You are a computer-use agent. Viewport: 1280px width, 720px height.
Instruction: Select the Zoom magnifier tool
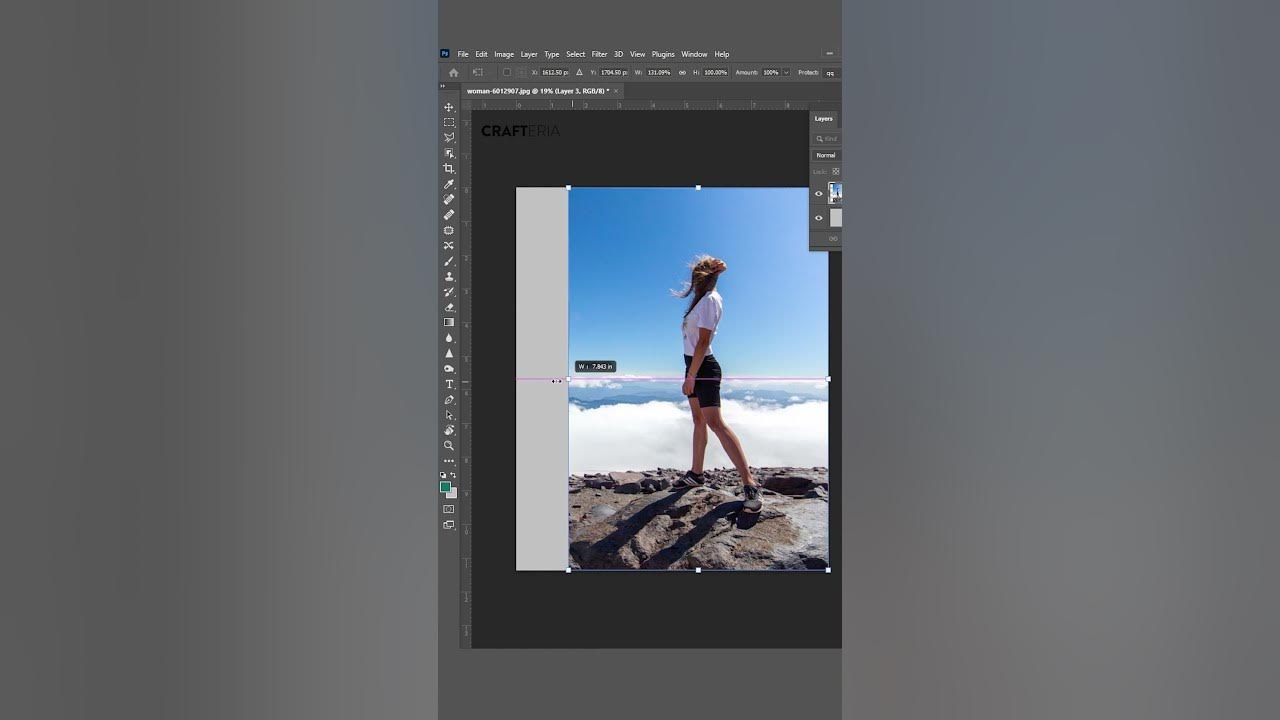tap(449, 446)
